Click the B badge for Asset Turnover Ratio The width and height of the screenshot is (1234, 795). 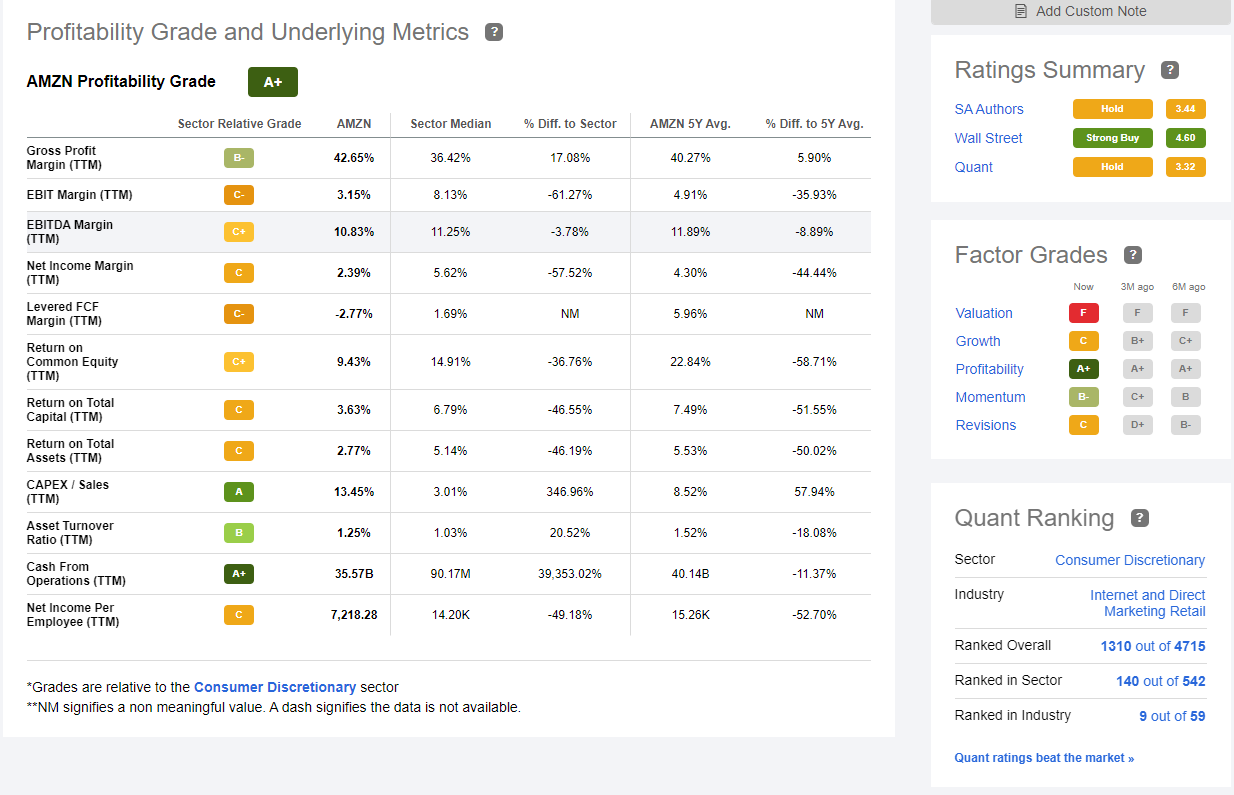tap(238, 533)
